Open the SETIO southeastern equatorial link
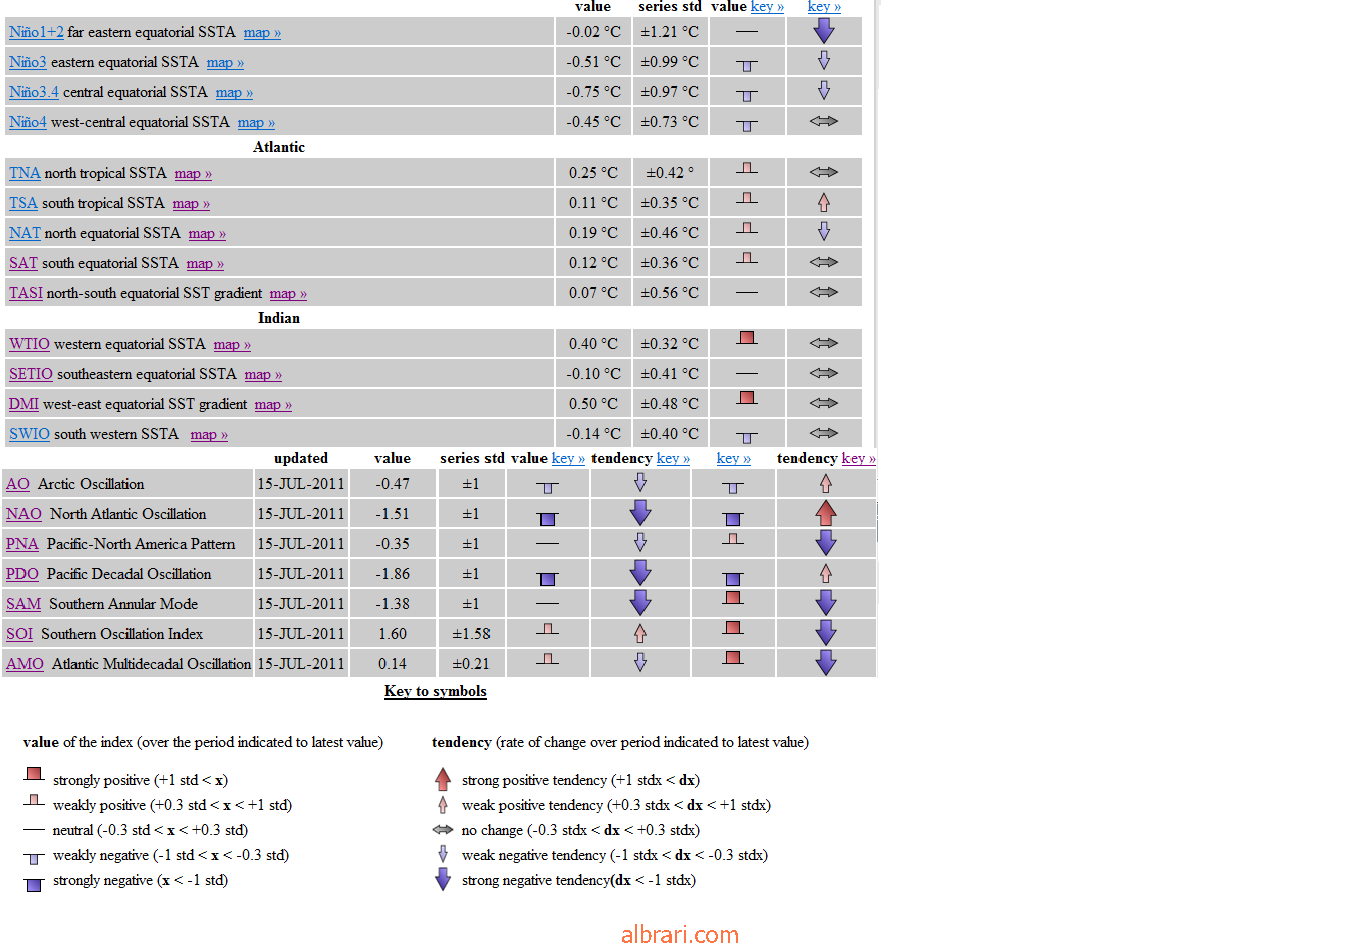Image resolution: width=1366 pixels, height=944 pixels. 31,374
